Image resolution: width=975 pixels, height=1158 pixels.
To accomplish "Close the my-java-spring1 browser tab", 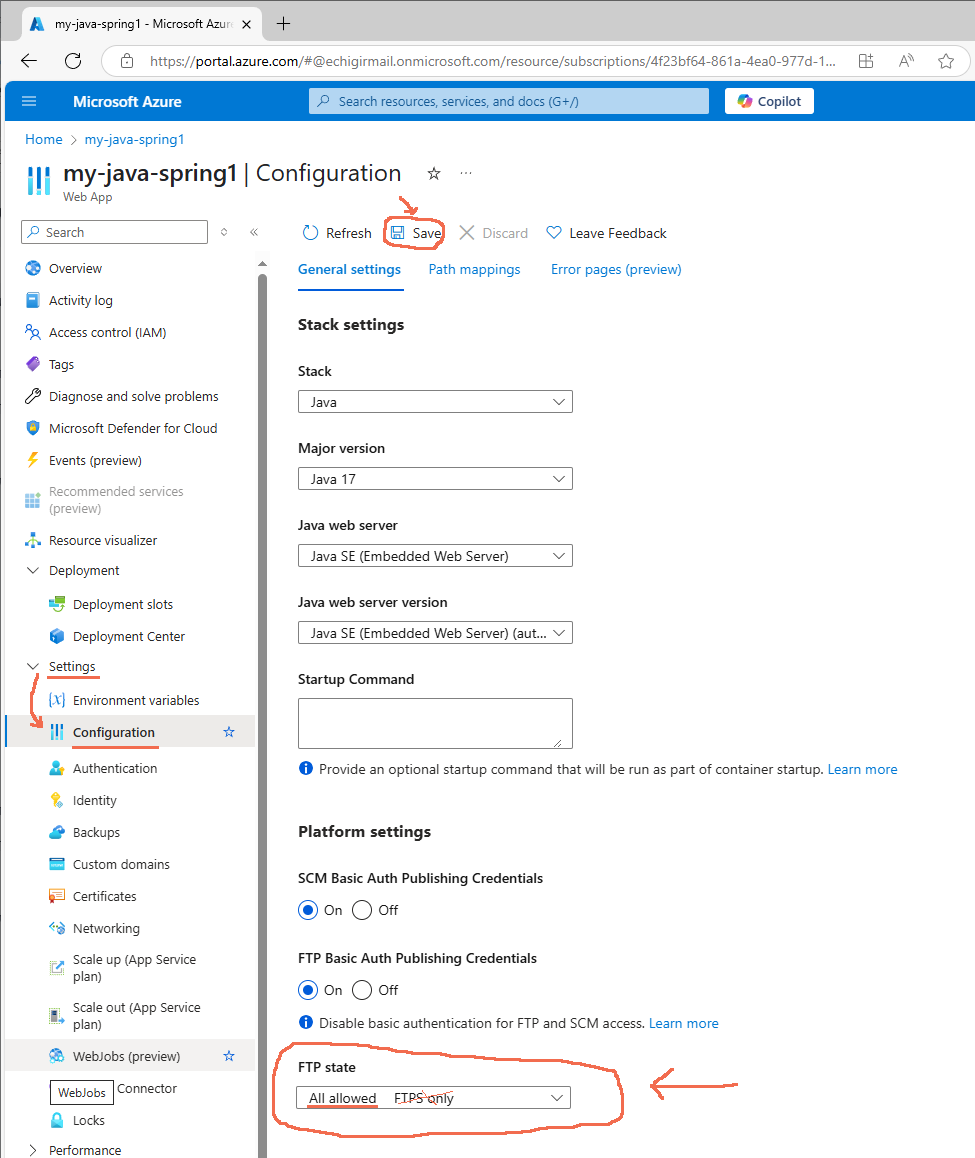I will [x=247, y=24].
